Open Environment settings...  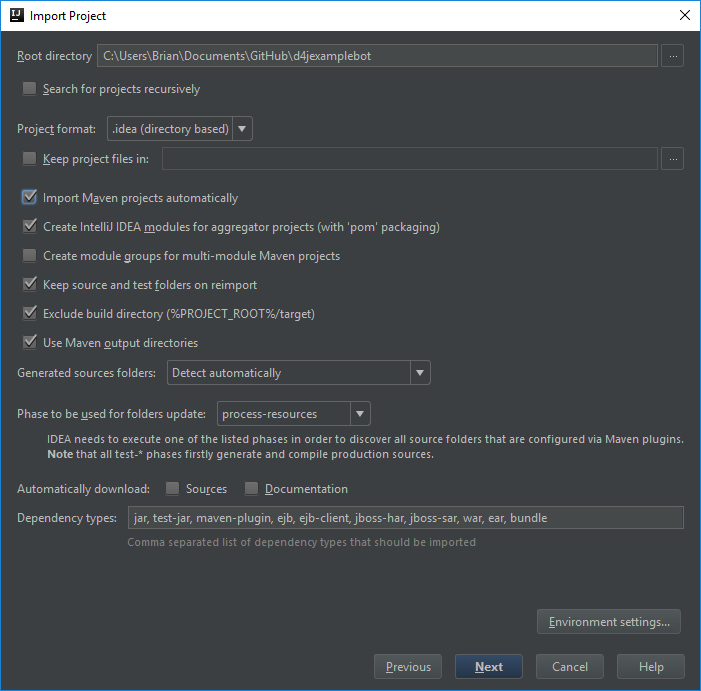(609, 622)
